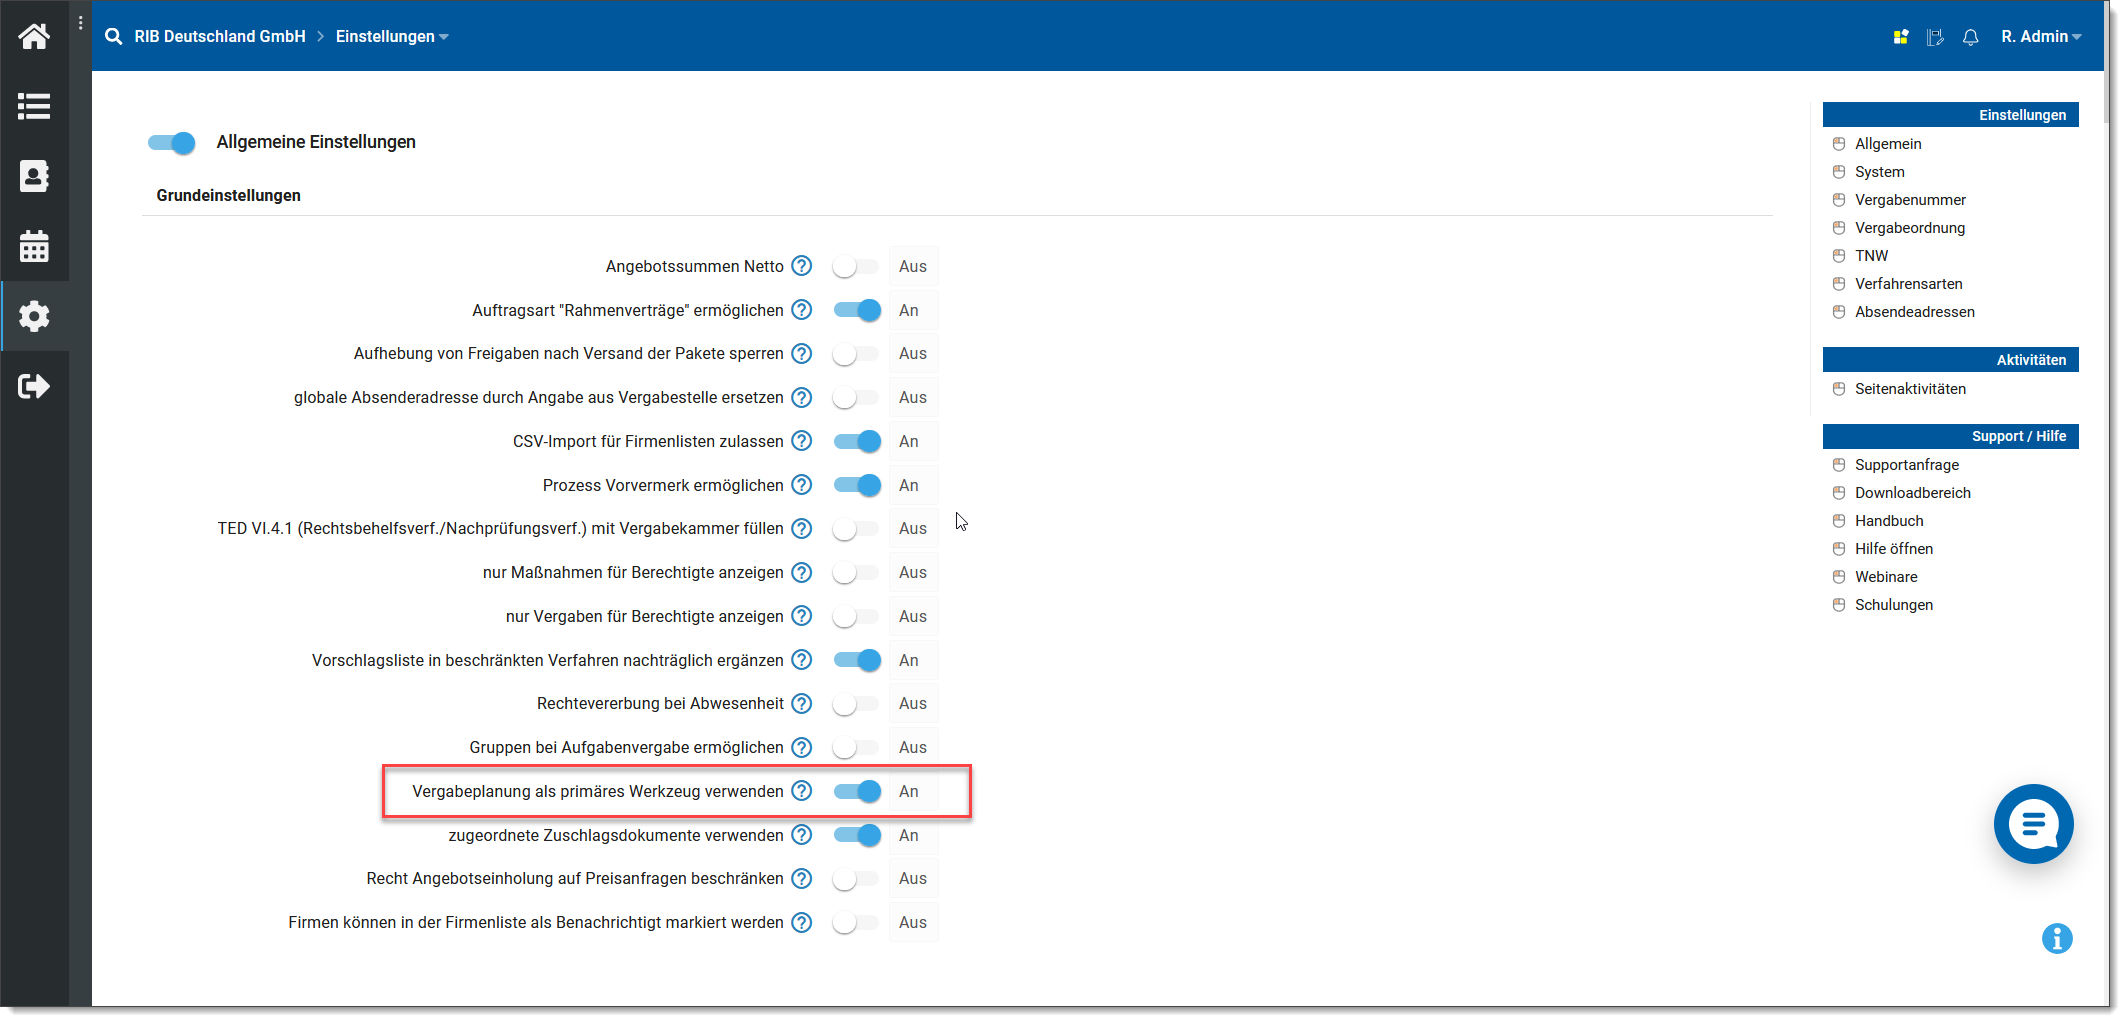Show help for Aufhebung von Freigaben sperren
Viewport: 2125px width, 1022px height.
coord(802,353)
